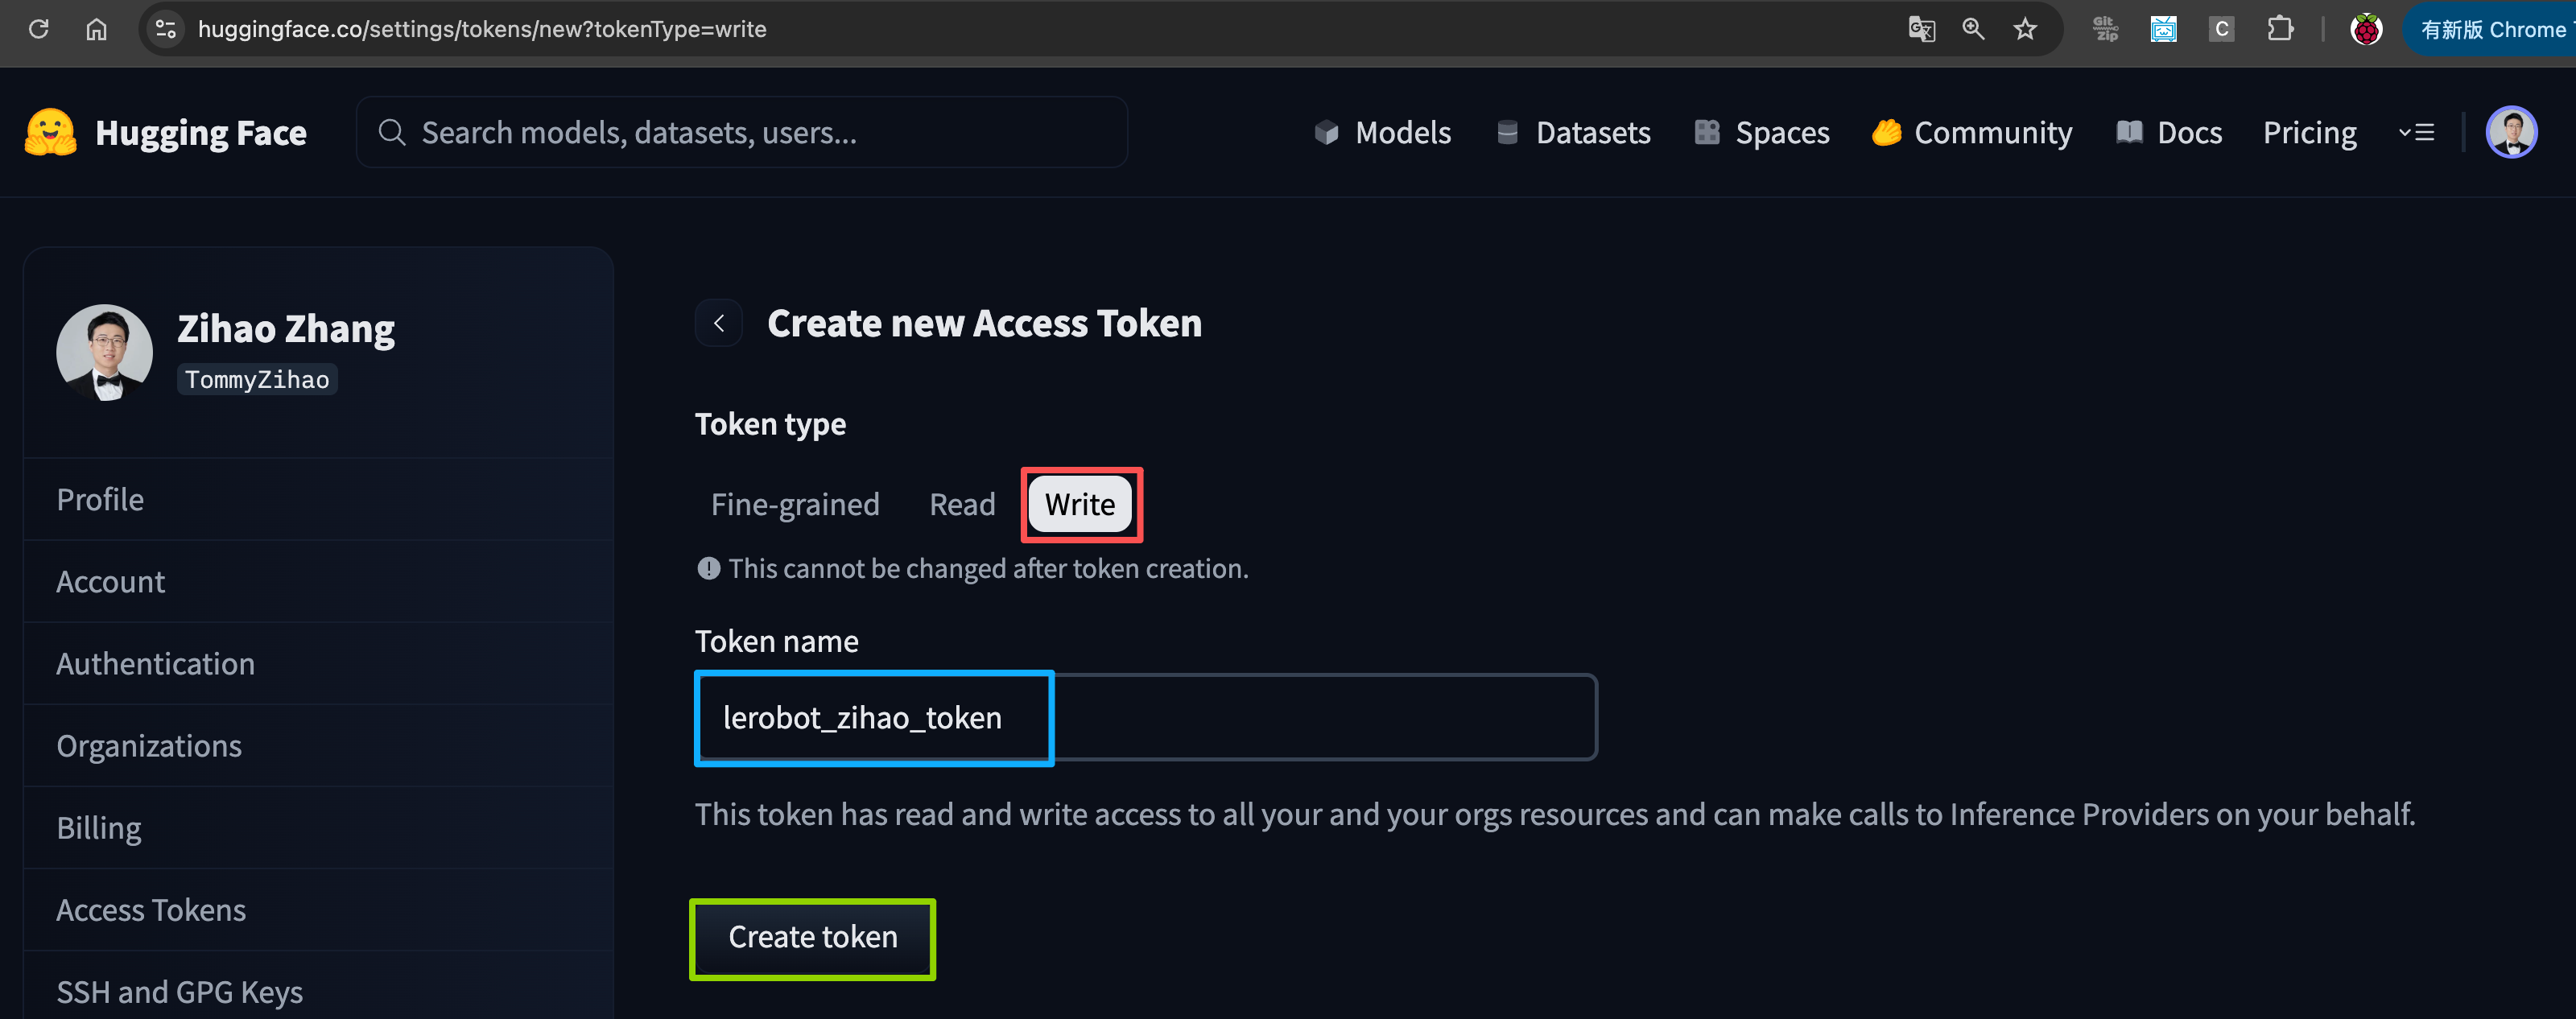Open browser home page icon
The width and height of the screenshot is (2576, 1019).
point(96,29)
